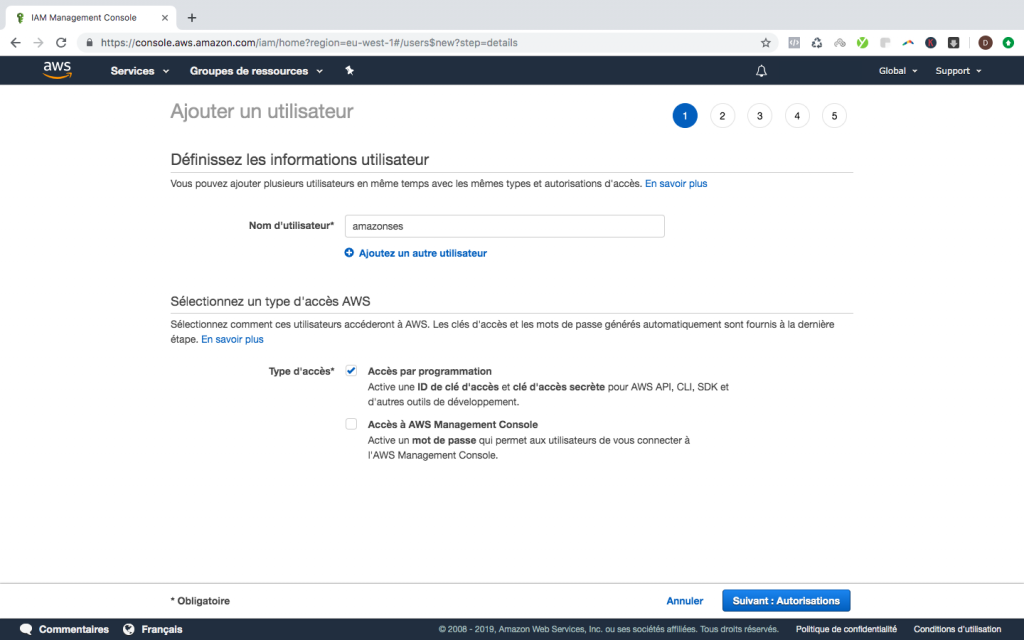The height and width of the screenshot is (640, 1024).
Task: Click the Commentaires speech bubble icon
Action: (x=26, y=629)
